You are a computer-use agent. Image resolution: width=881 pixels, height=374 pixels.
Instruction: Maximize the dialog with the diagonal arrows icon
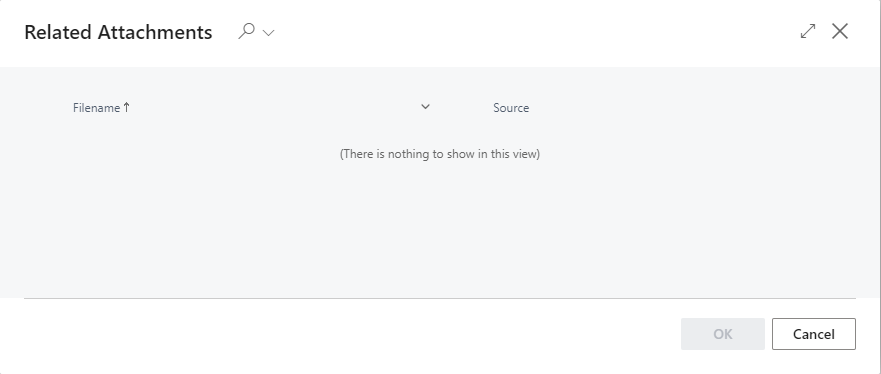point(808,31)
